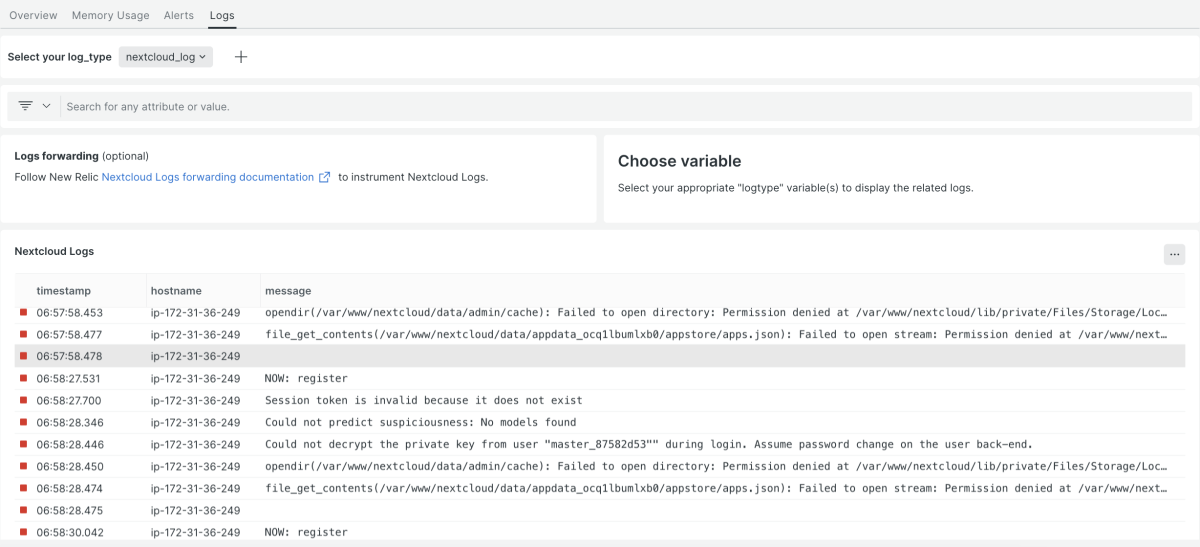Go to the Alerts tab
Image resolution: width=1200 pixels, height=547 pixels.
click(179, 15)
